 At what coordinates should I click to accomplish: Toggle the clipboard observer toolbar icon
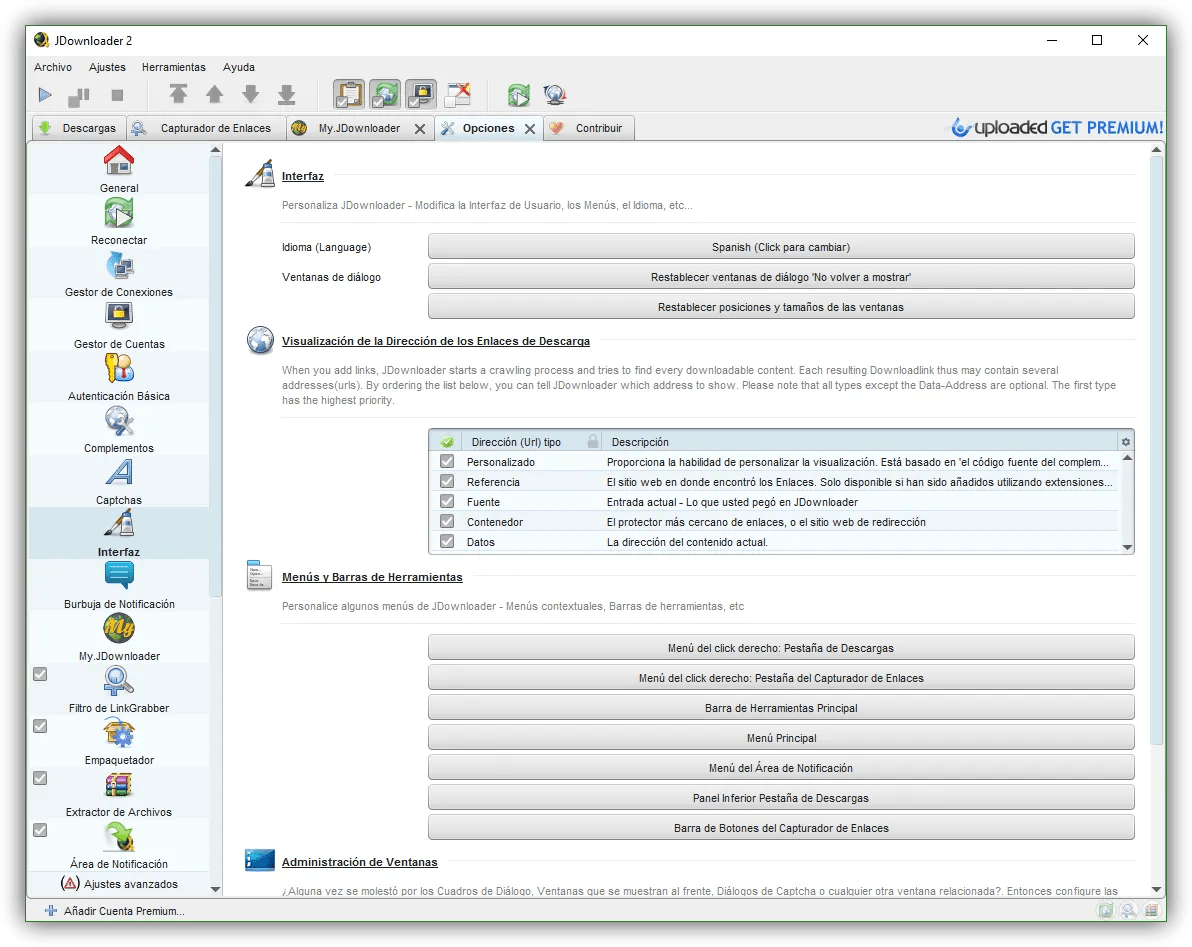[x=349, y=94]
